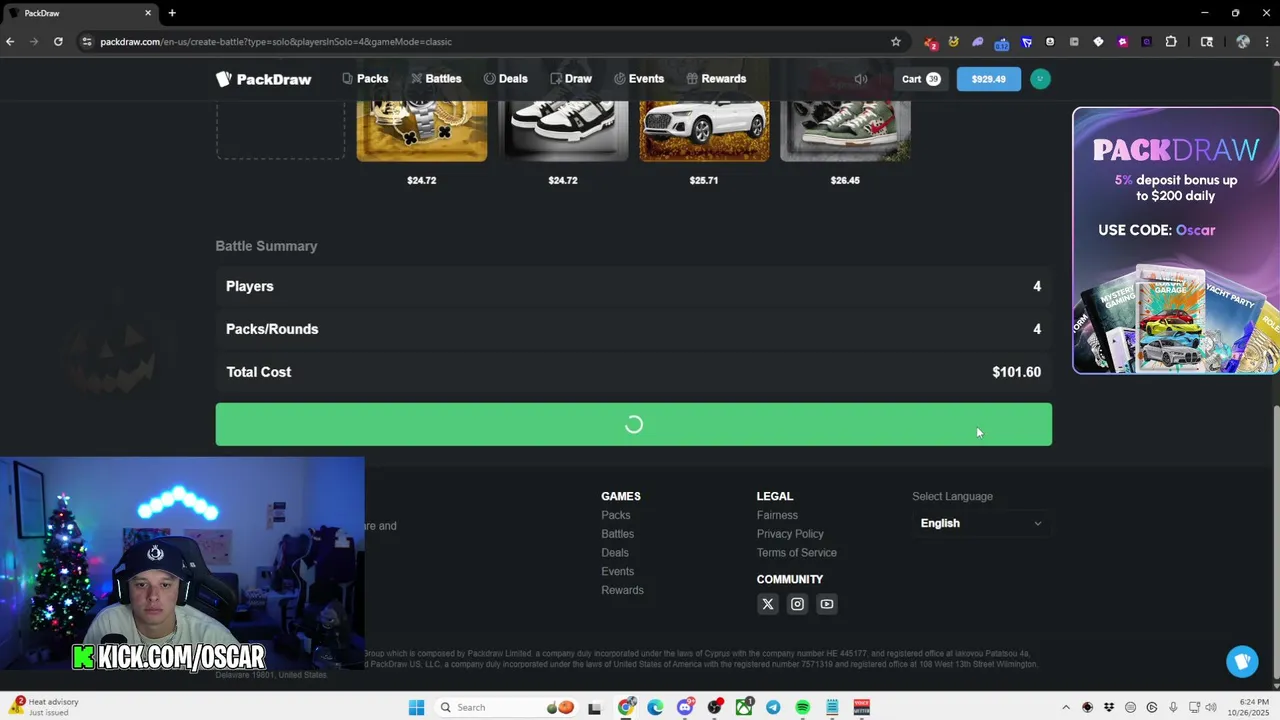Open the Instagram community icon
The image size is (1280, 720).
tap(797, 604)
